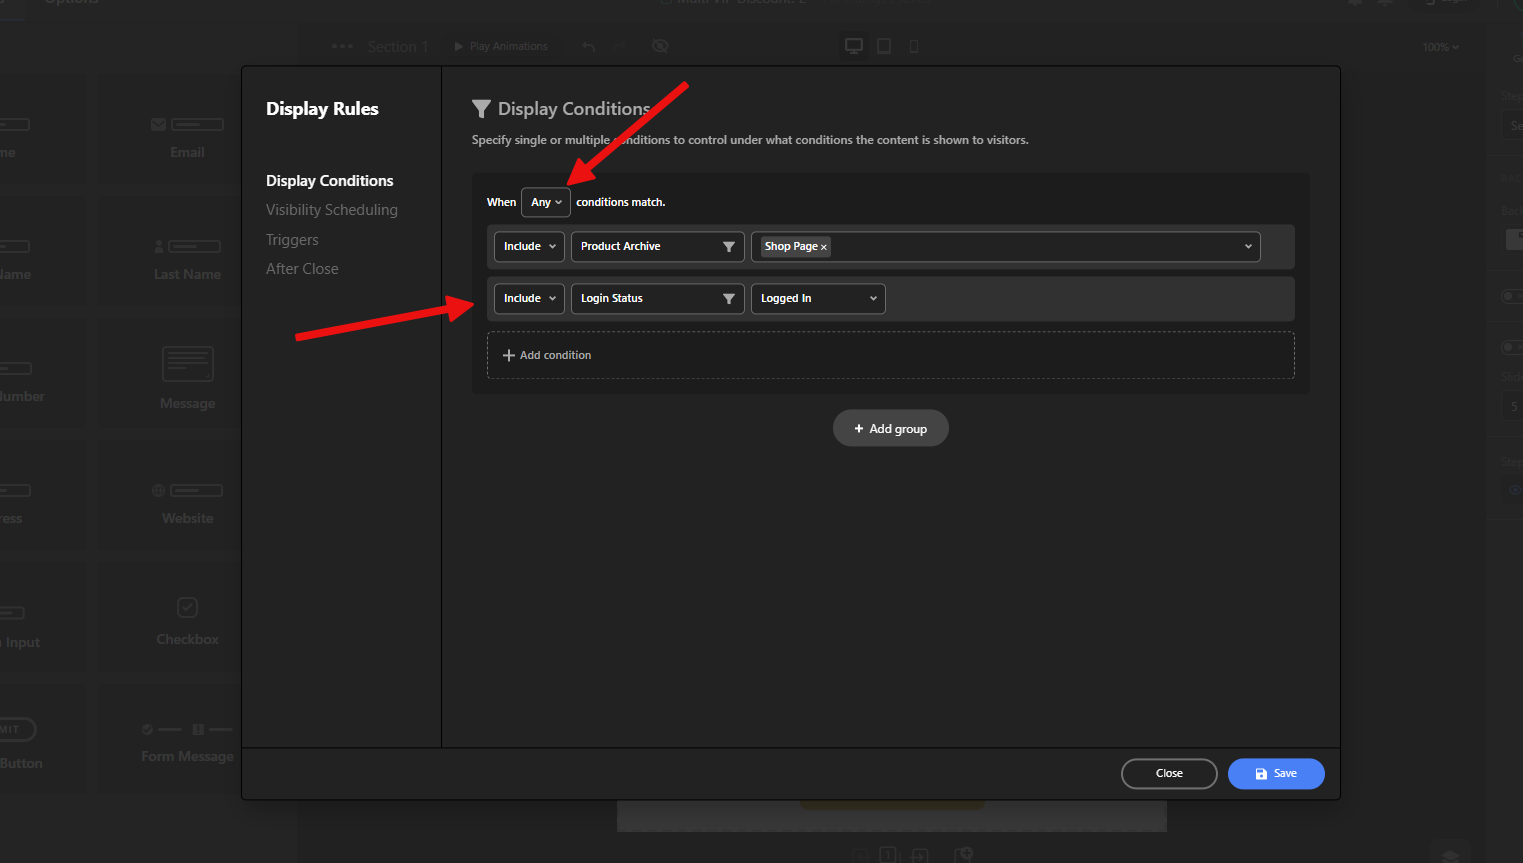The width and height of the screenshot is (1523, 863).
Task: Open the first row's Include dropdown
Action: pos(529,247)
